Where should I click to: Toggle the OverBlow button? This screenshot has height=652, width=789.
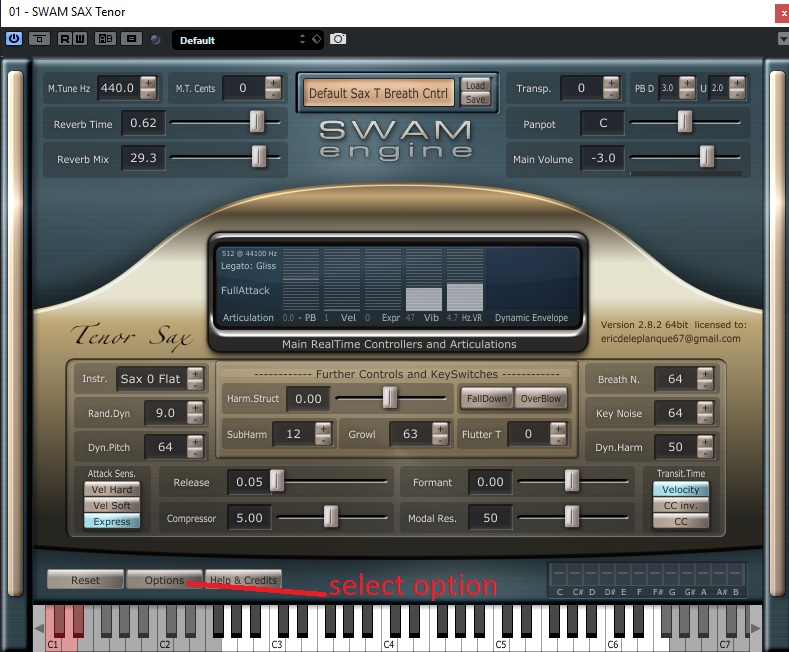coord(541,398)
